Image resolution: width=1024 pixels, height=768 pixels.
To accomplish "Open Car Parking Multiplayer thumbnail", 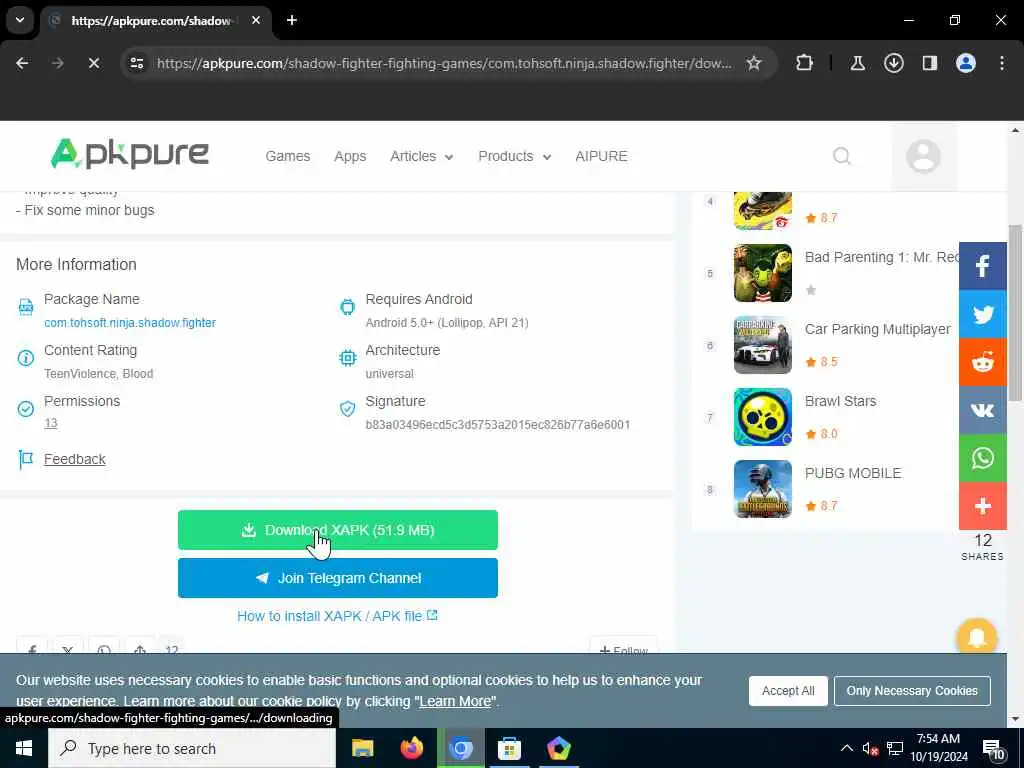I will pyautogui.click(x=762, y=345).
